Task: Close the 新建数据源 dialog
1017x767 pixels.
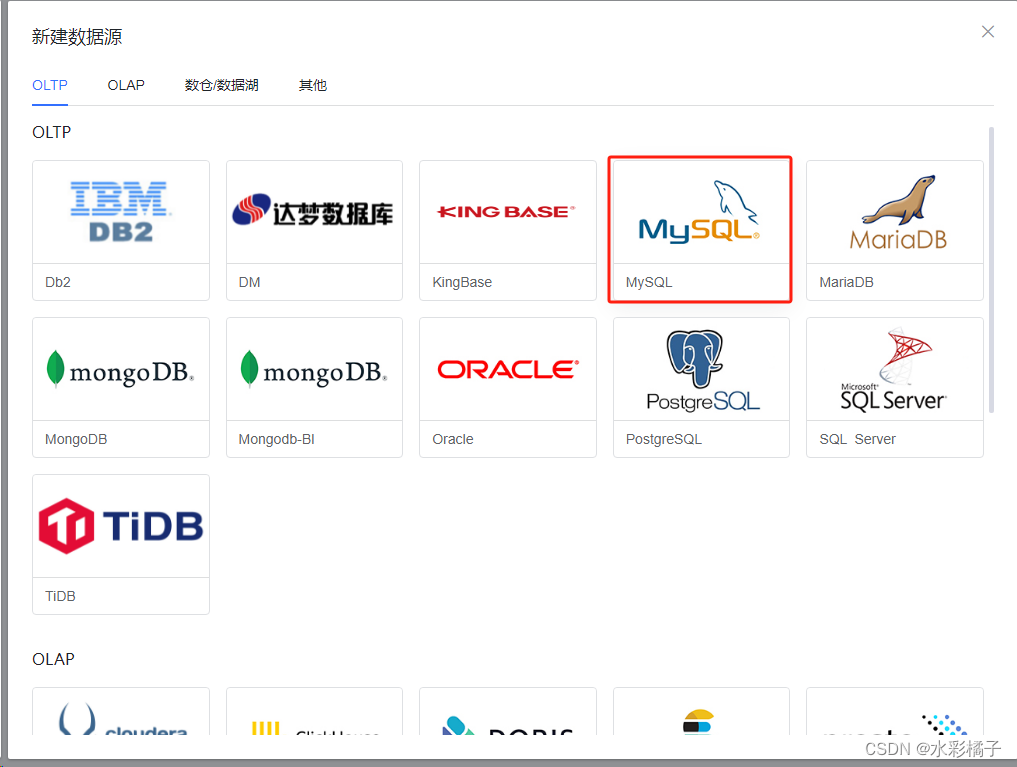Action: click(988, 32)
